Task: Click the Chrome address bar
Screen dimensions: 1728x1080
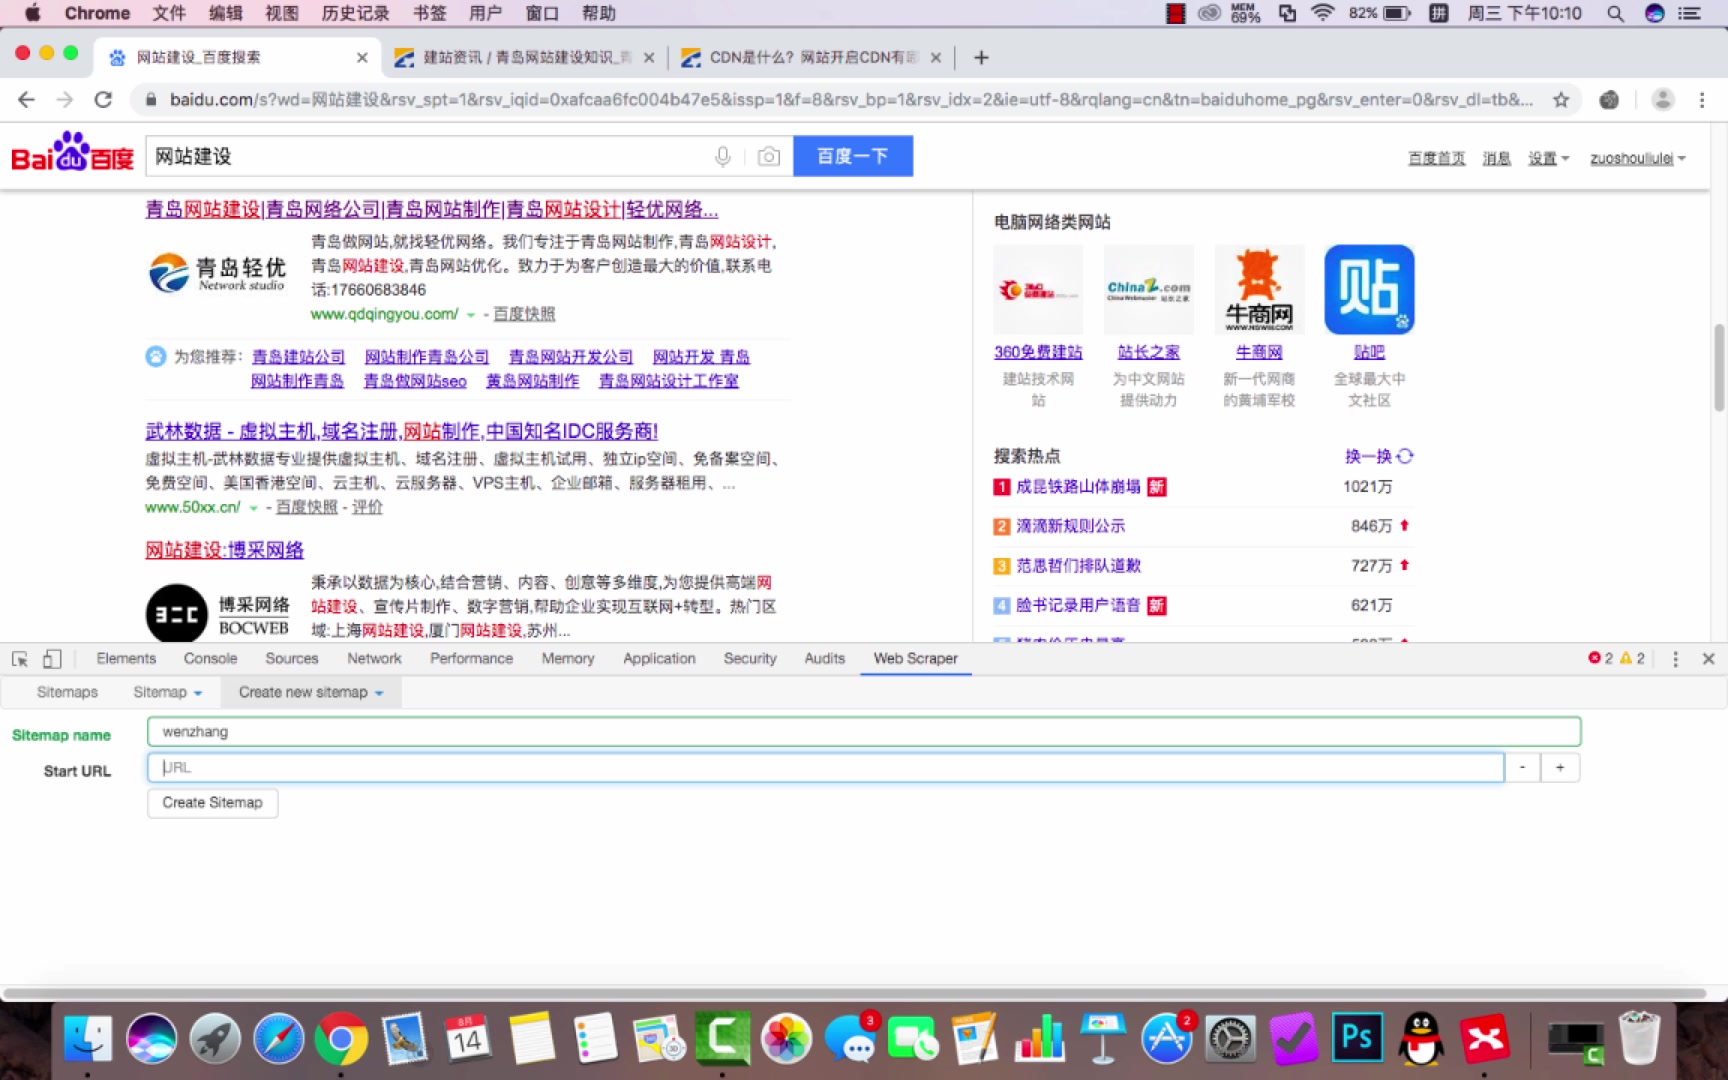Action: 850,99
